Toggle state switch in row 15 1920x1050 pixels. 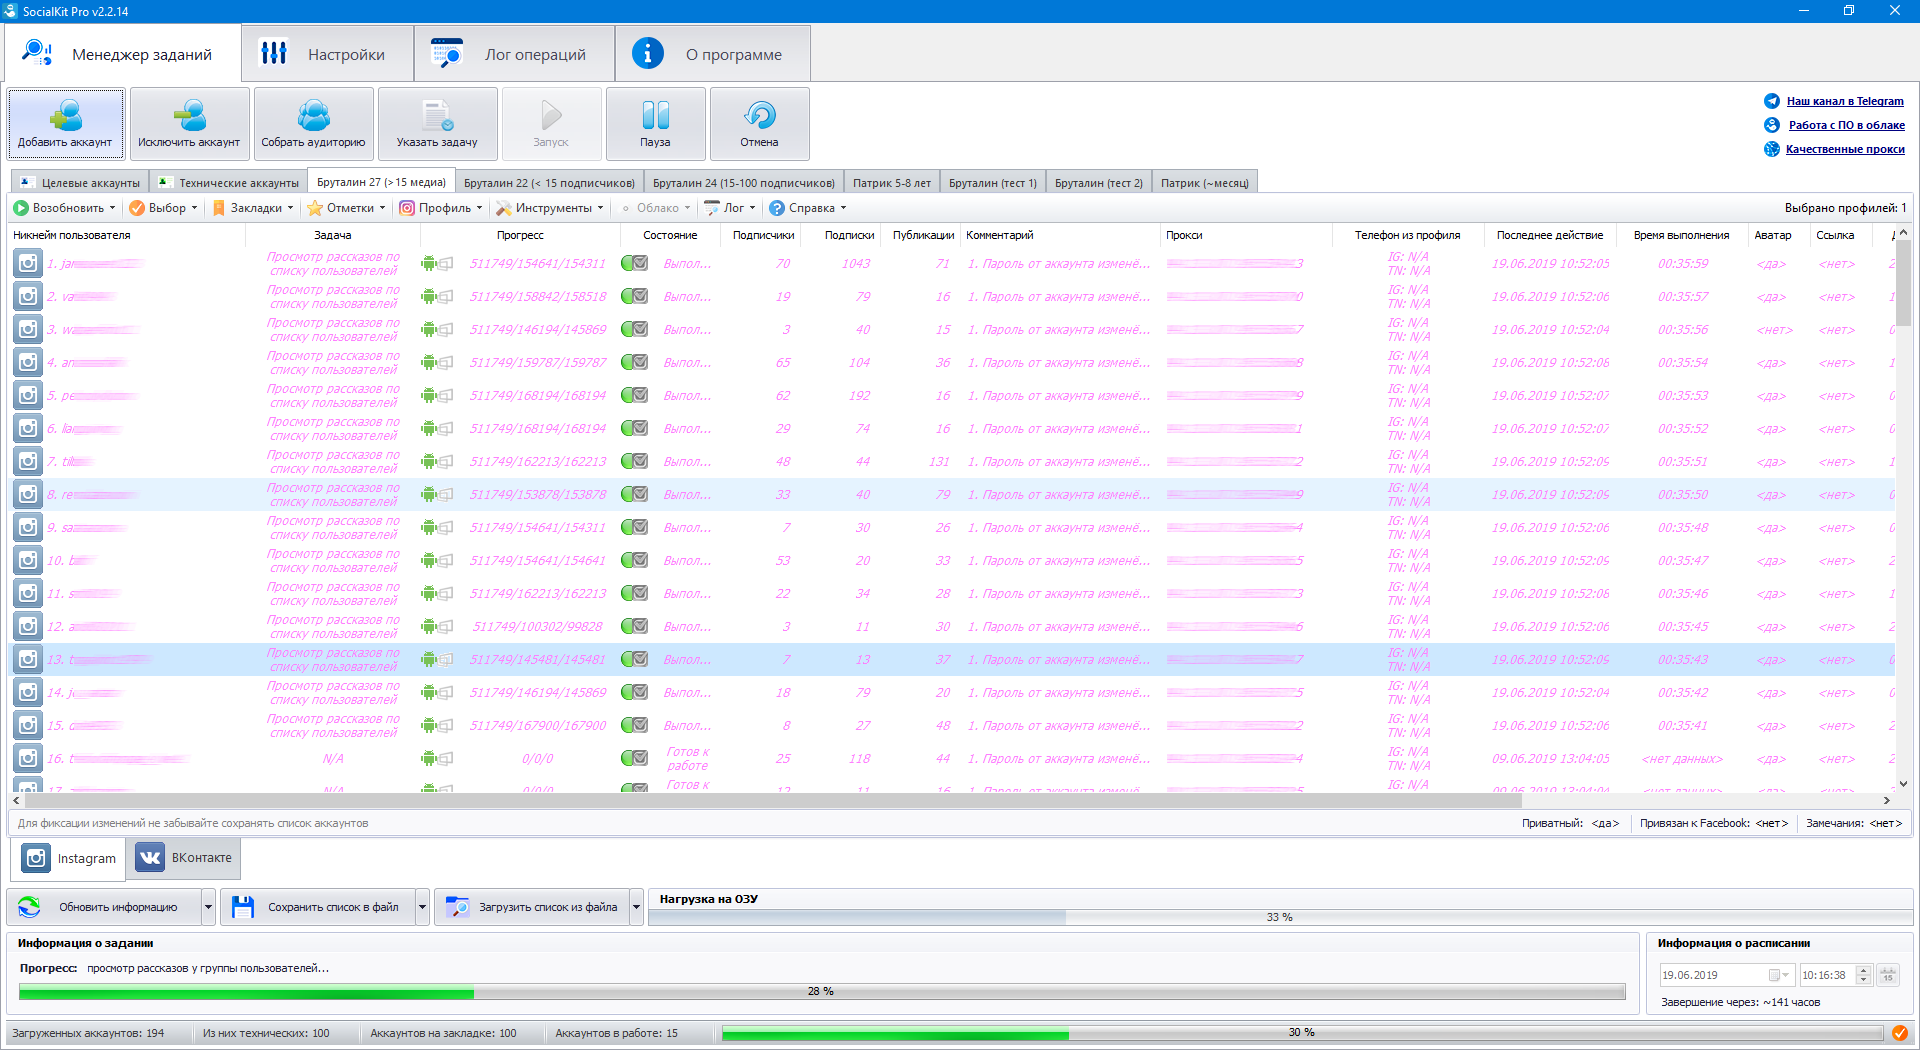634,725
